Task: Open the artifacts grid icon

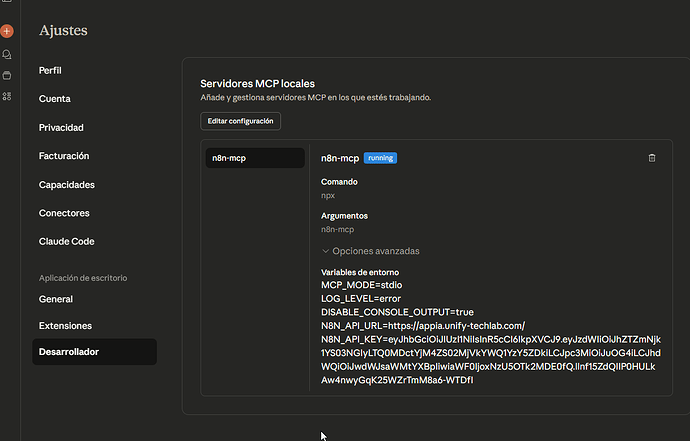Action: click(7, 96)
